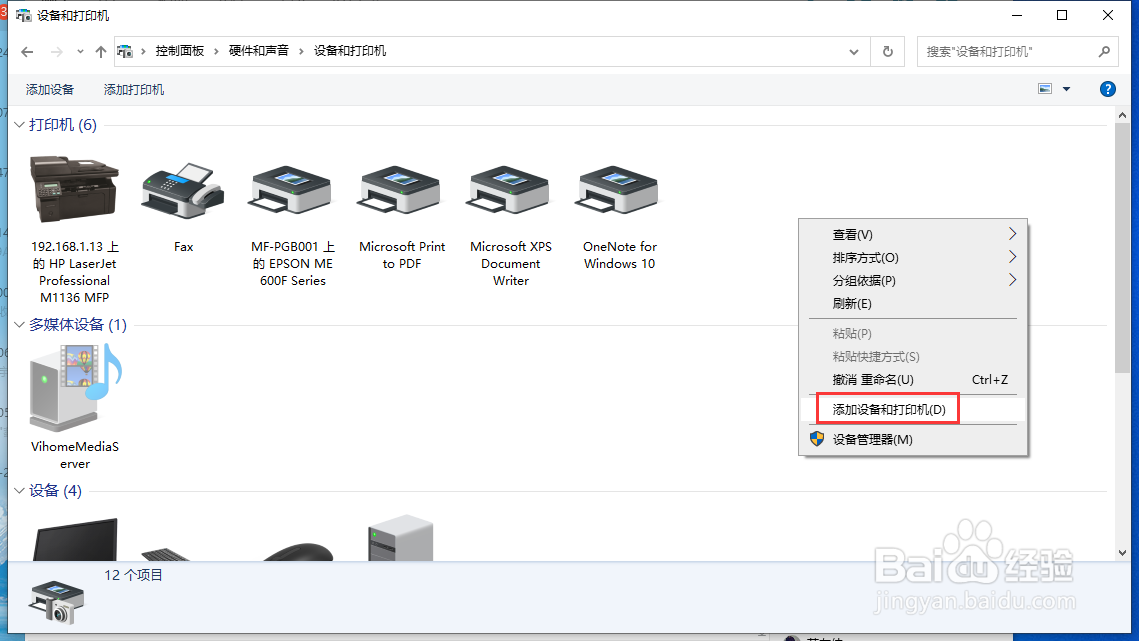Image resolution: width=1139 pixels, height=641 pixels.
Task: Click the address bar location icon
Action: tap(126, 52)
